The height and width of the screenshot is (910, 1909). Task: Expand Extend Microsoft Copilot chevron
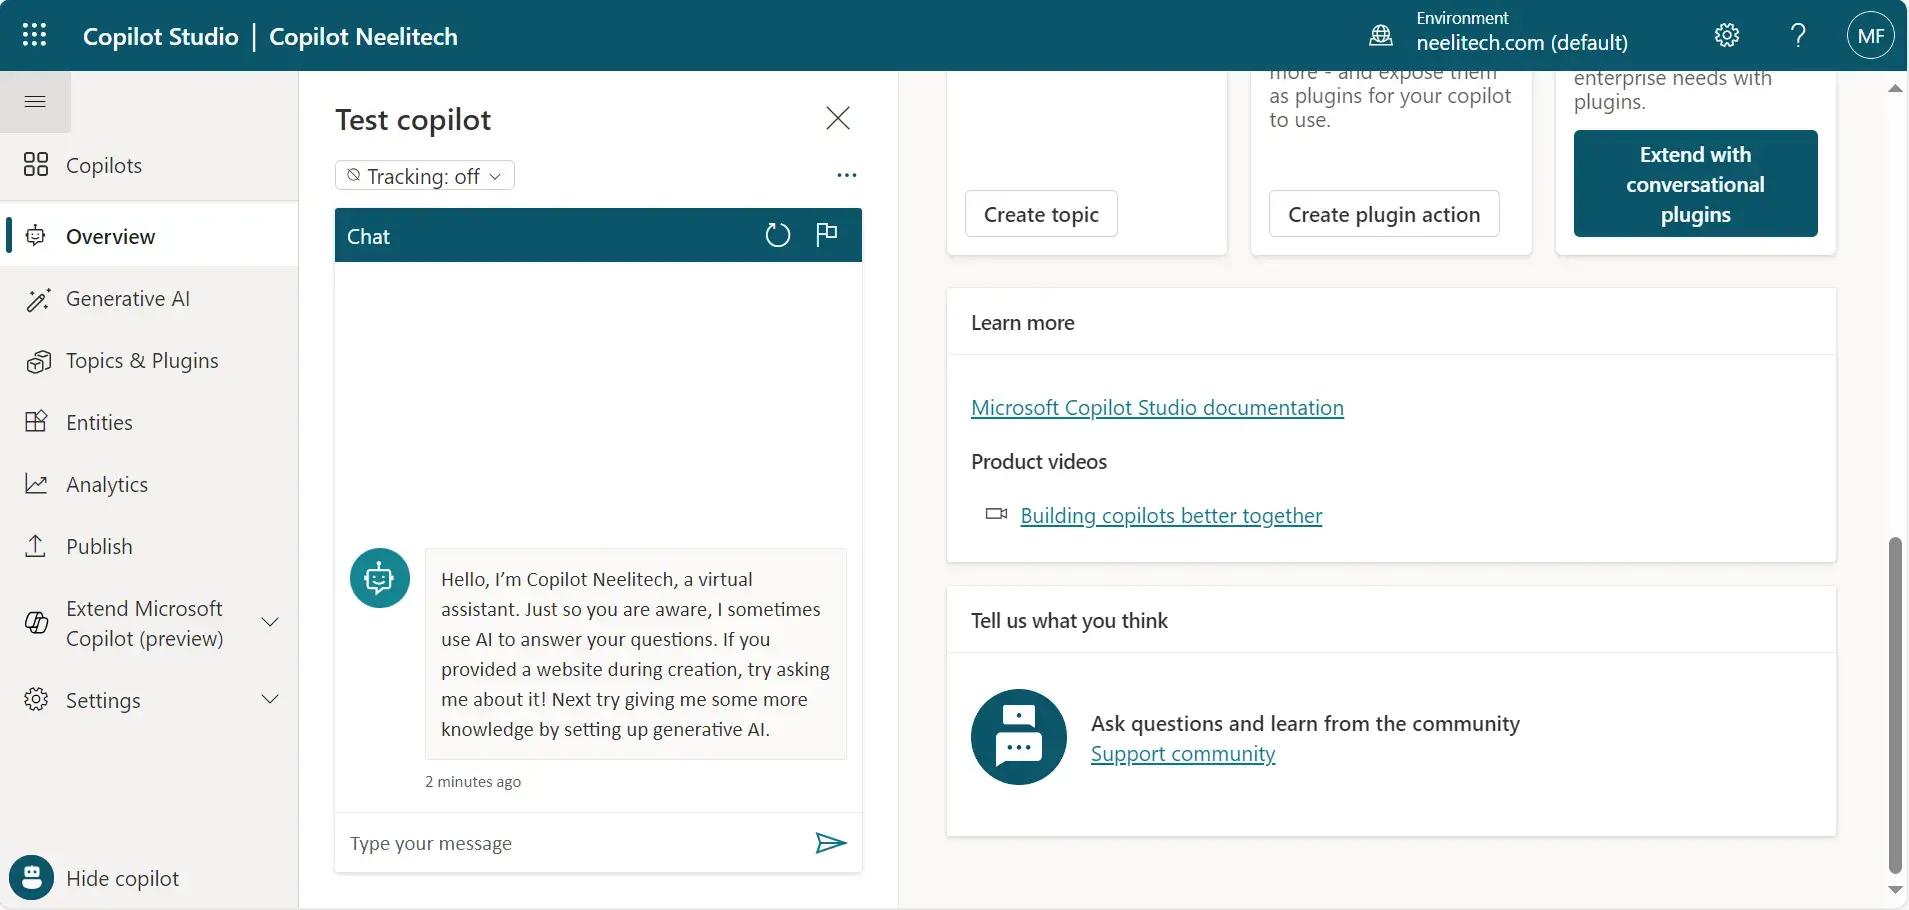(x=270, y=622)
